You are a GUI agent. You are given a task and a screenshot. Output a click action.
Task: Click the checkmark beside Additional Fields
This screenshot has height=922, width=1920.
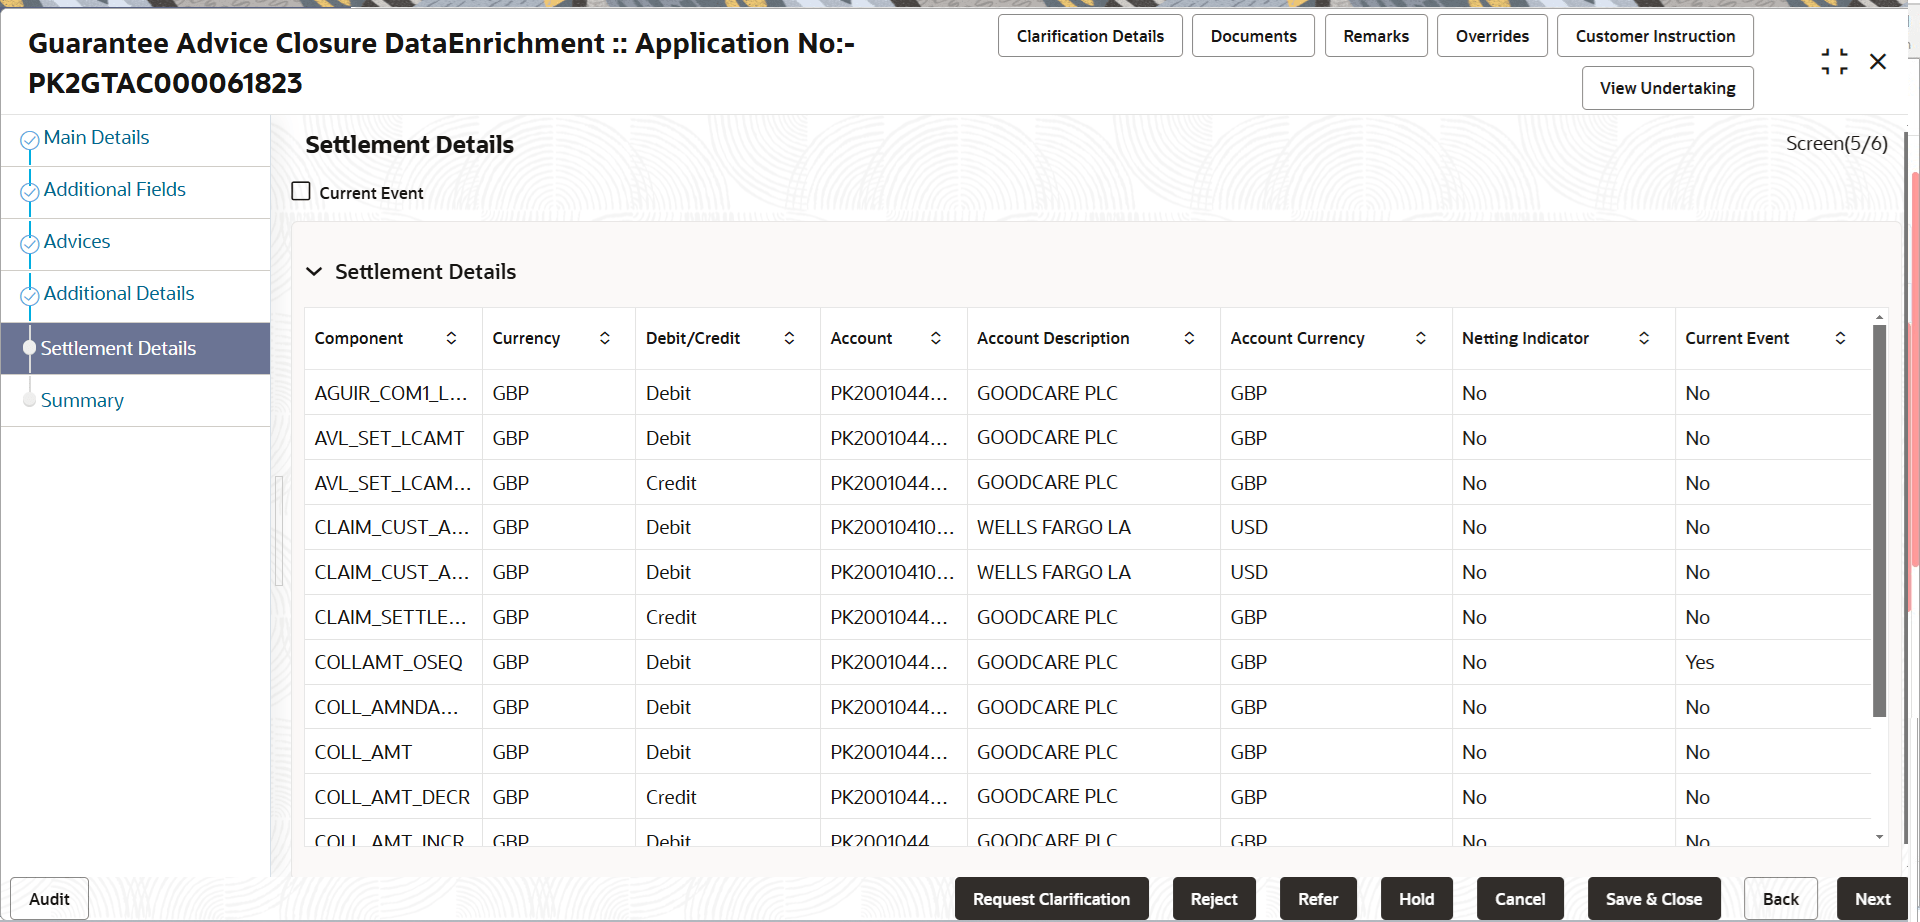(x=29, y=191)
